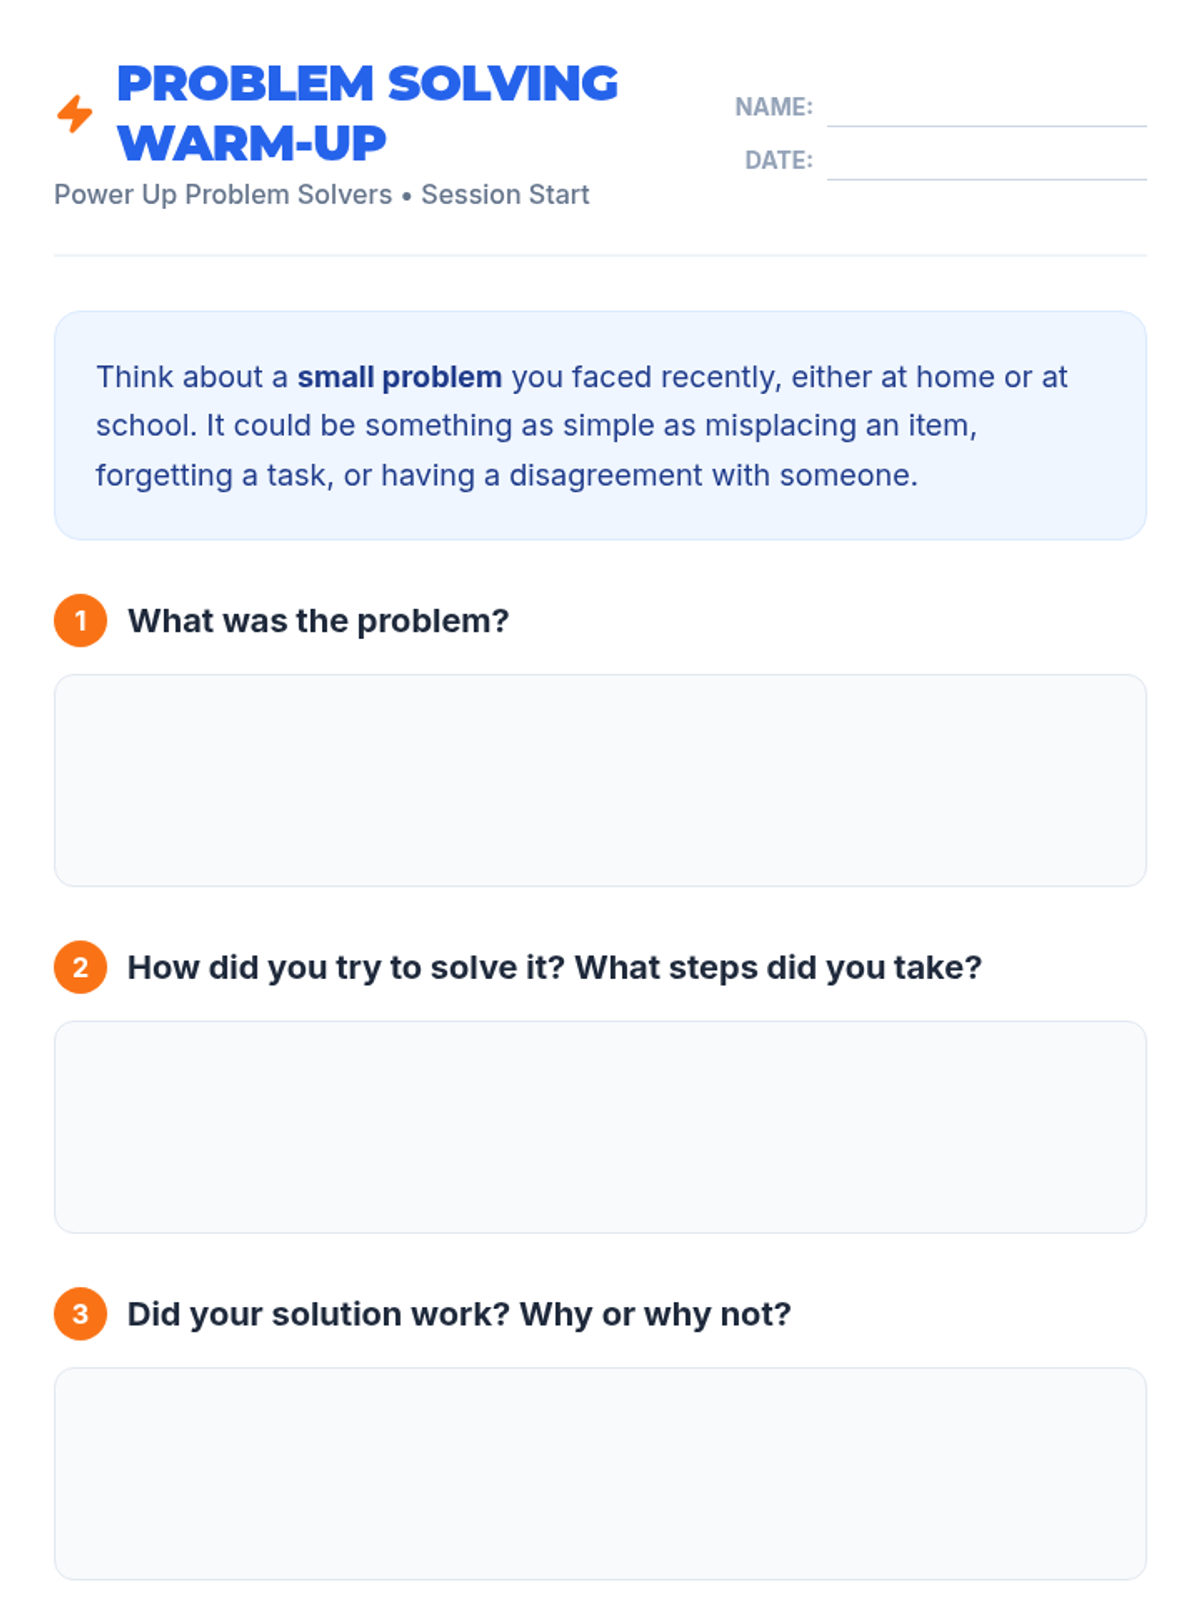Click the "Did your solution work?" question heading

pos(459,1314)
